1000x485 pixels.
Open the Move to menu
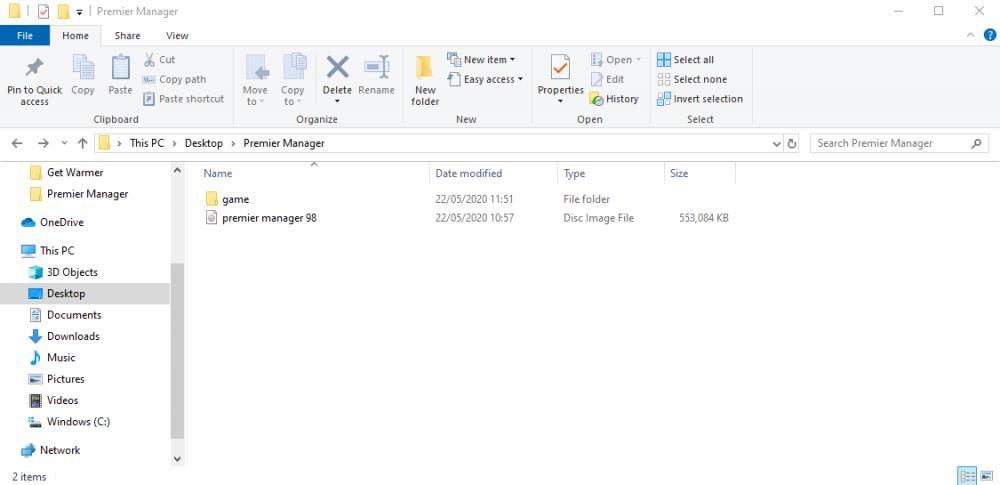(255, 80)
